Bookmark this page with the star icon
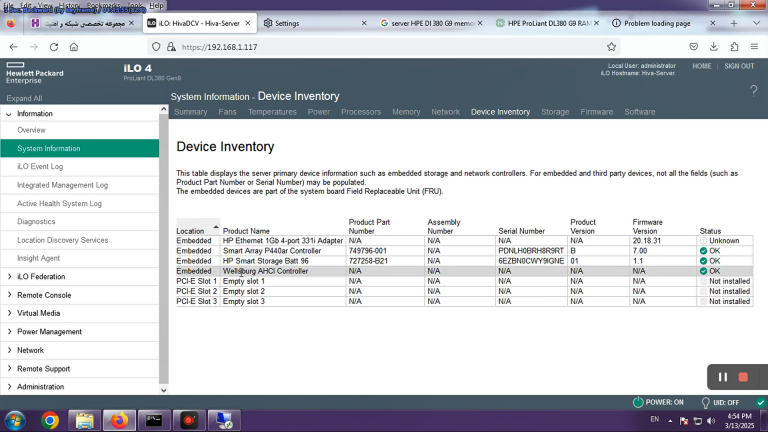The height and width of the screenshot is (432, 768). click(611, 47)
